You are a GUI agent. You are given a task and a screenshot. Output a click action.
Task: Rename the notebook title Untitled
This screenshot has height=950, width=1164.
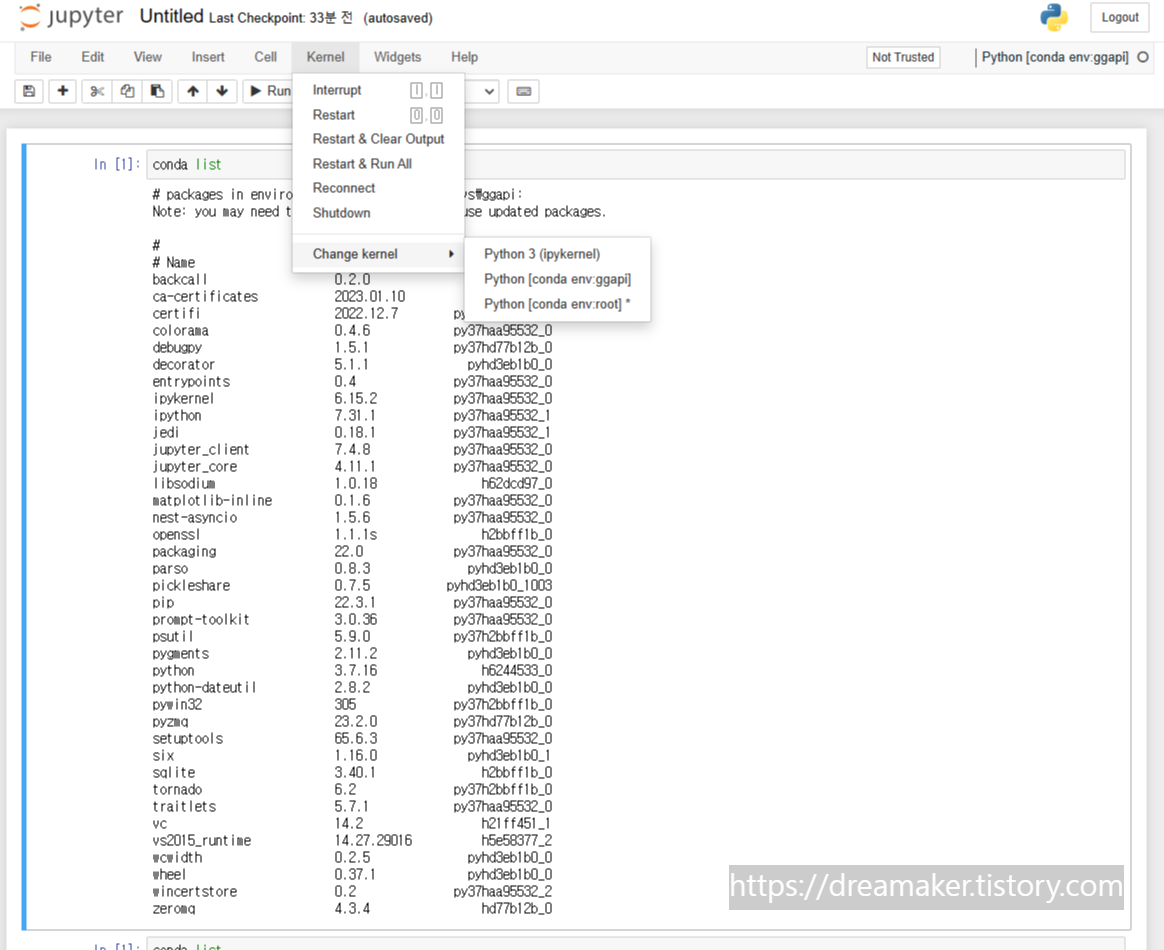coord(171,16)
